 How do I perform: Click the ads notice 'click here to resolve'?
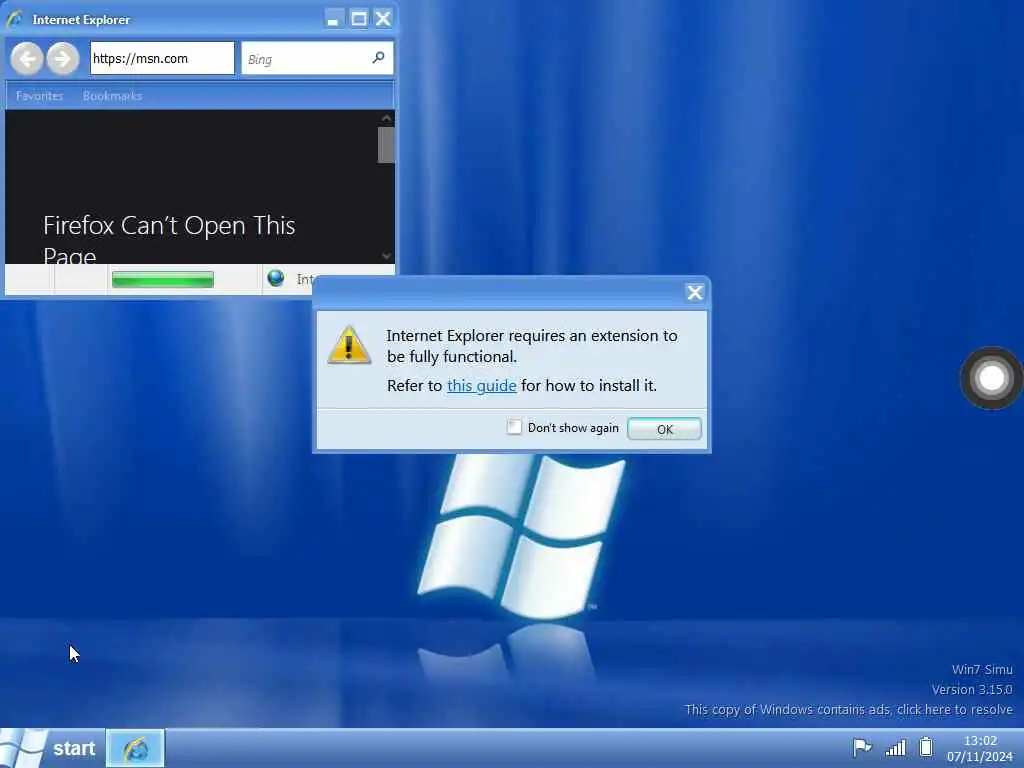[954, 709]
